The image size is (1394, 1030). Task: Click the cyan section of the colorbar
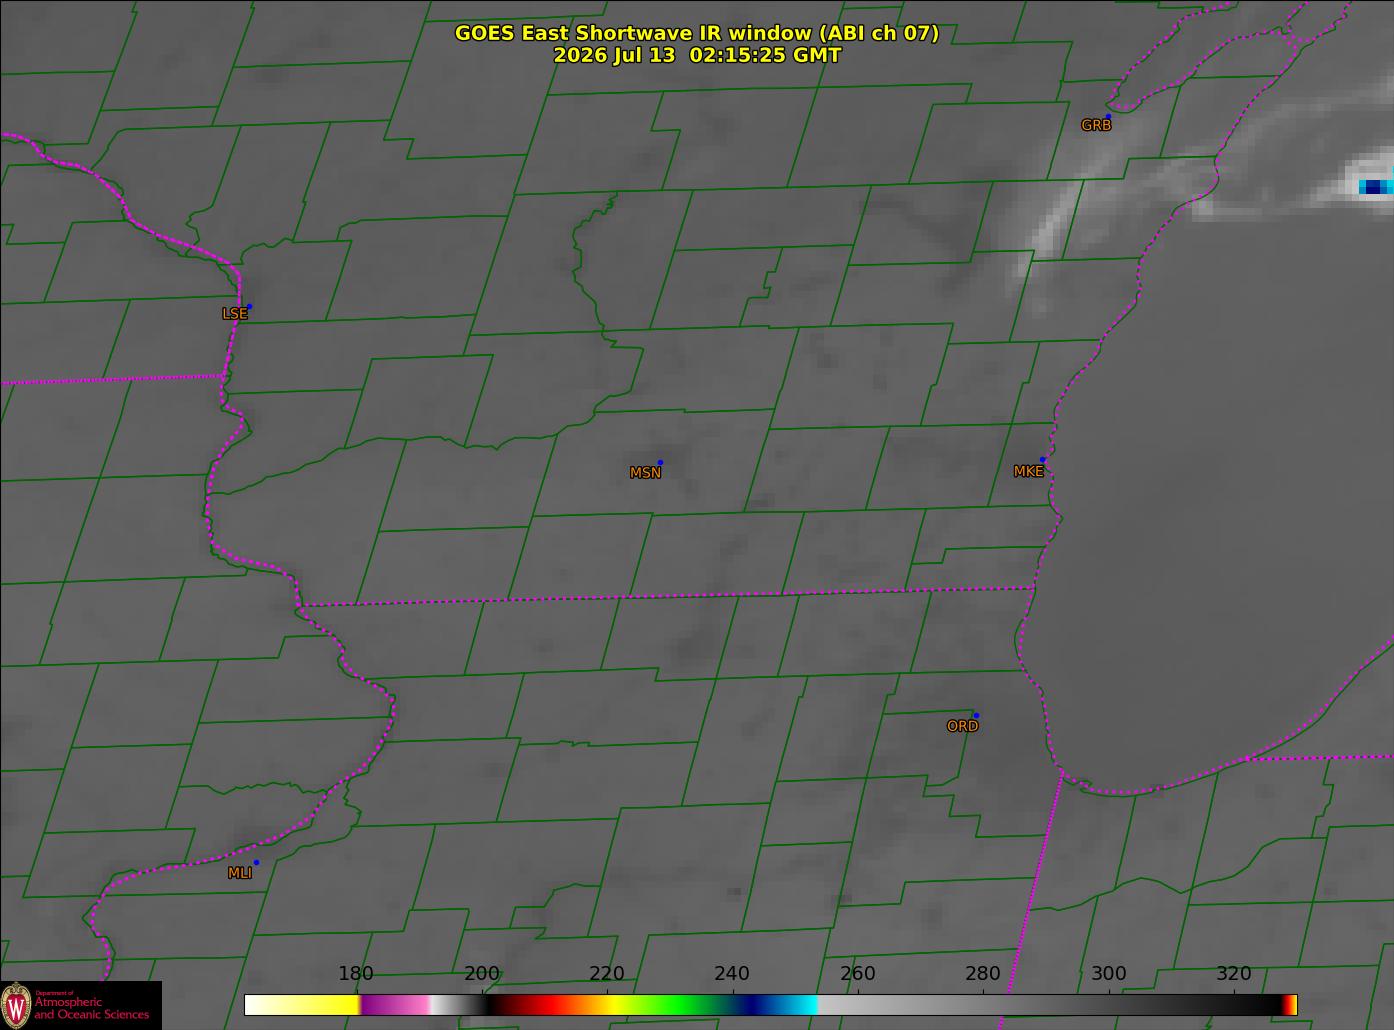coord(800,1005)
